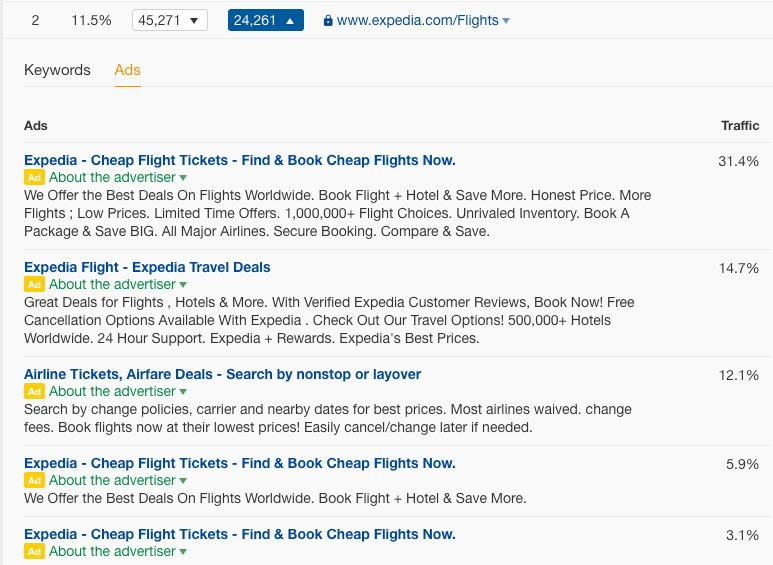Select the Ads tab
773x565 pixels.
click(127, 70)
